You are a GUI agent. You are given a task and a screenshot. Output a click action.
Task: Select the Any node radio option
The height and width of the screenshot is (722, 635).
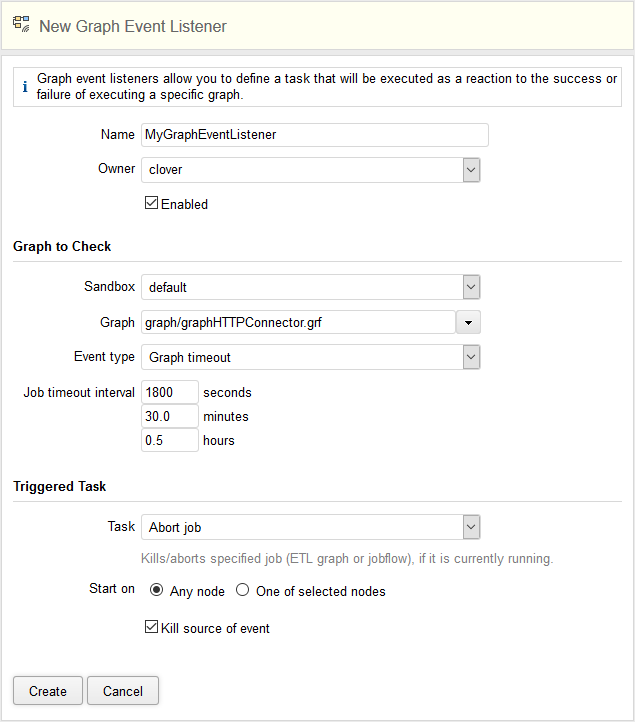[157, 591]
